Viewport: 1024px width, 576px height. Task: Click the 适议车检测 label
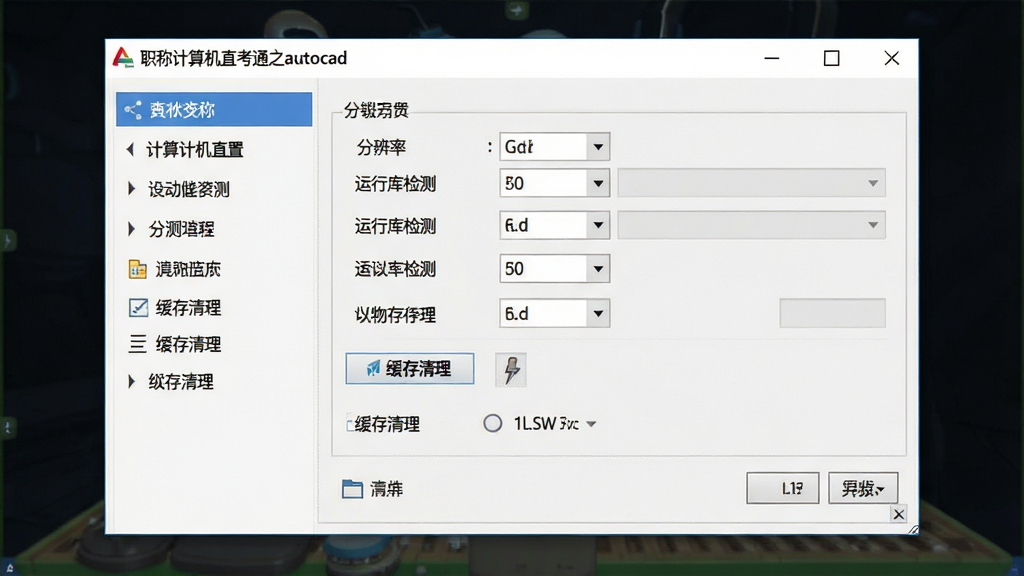click(x=395, y=269)
